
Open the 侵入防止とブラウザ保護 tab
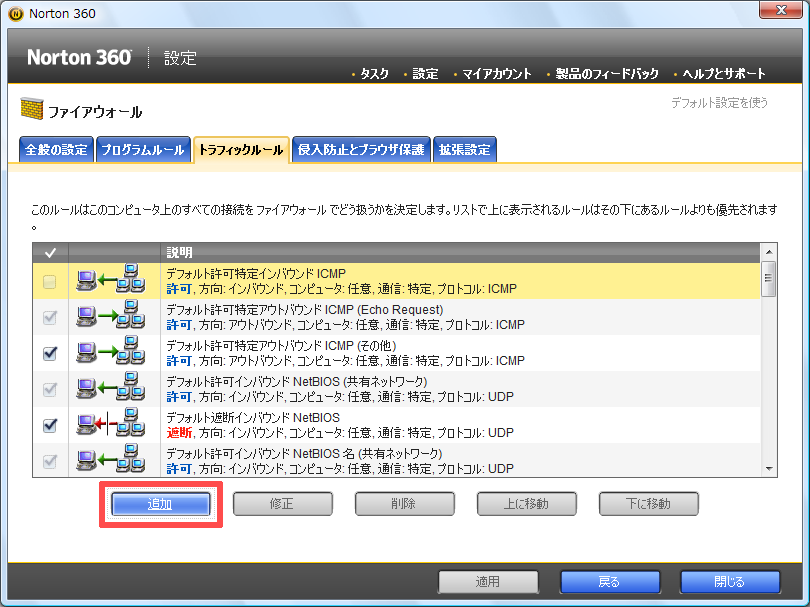(x=362, y=150)
